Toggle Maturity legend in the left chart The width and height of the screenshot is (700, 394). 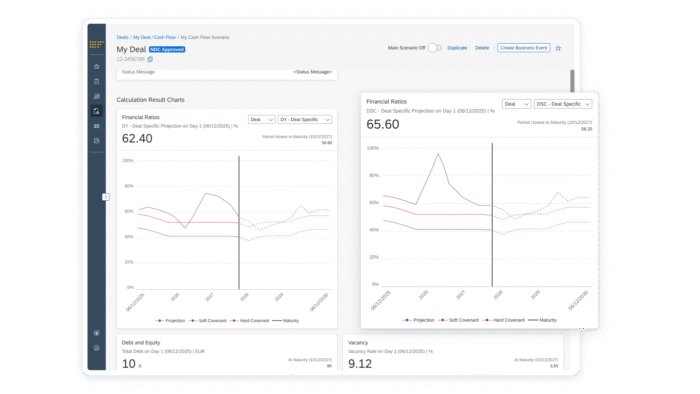pos(286,320)
